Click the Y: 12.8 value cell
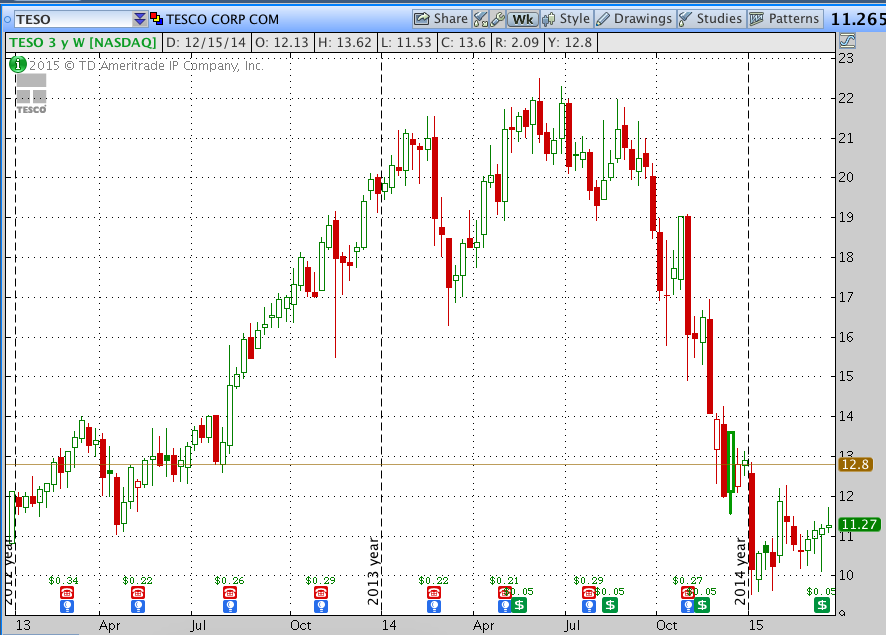The height and width of the screenshot is (635, 886). point(570,42)
